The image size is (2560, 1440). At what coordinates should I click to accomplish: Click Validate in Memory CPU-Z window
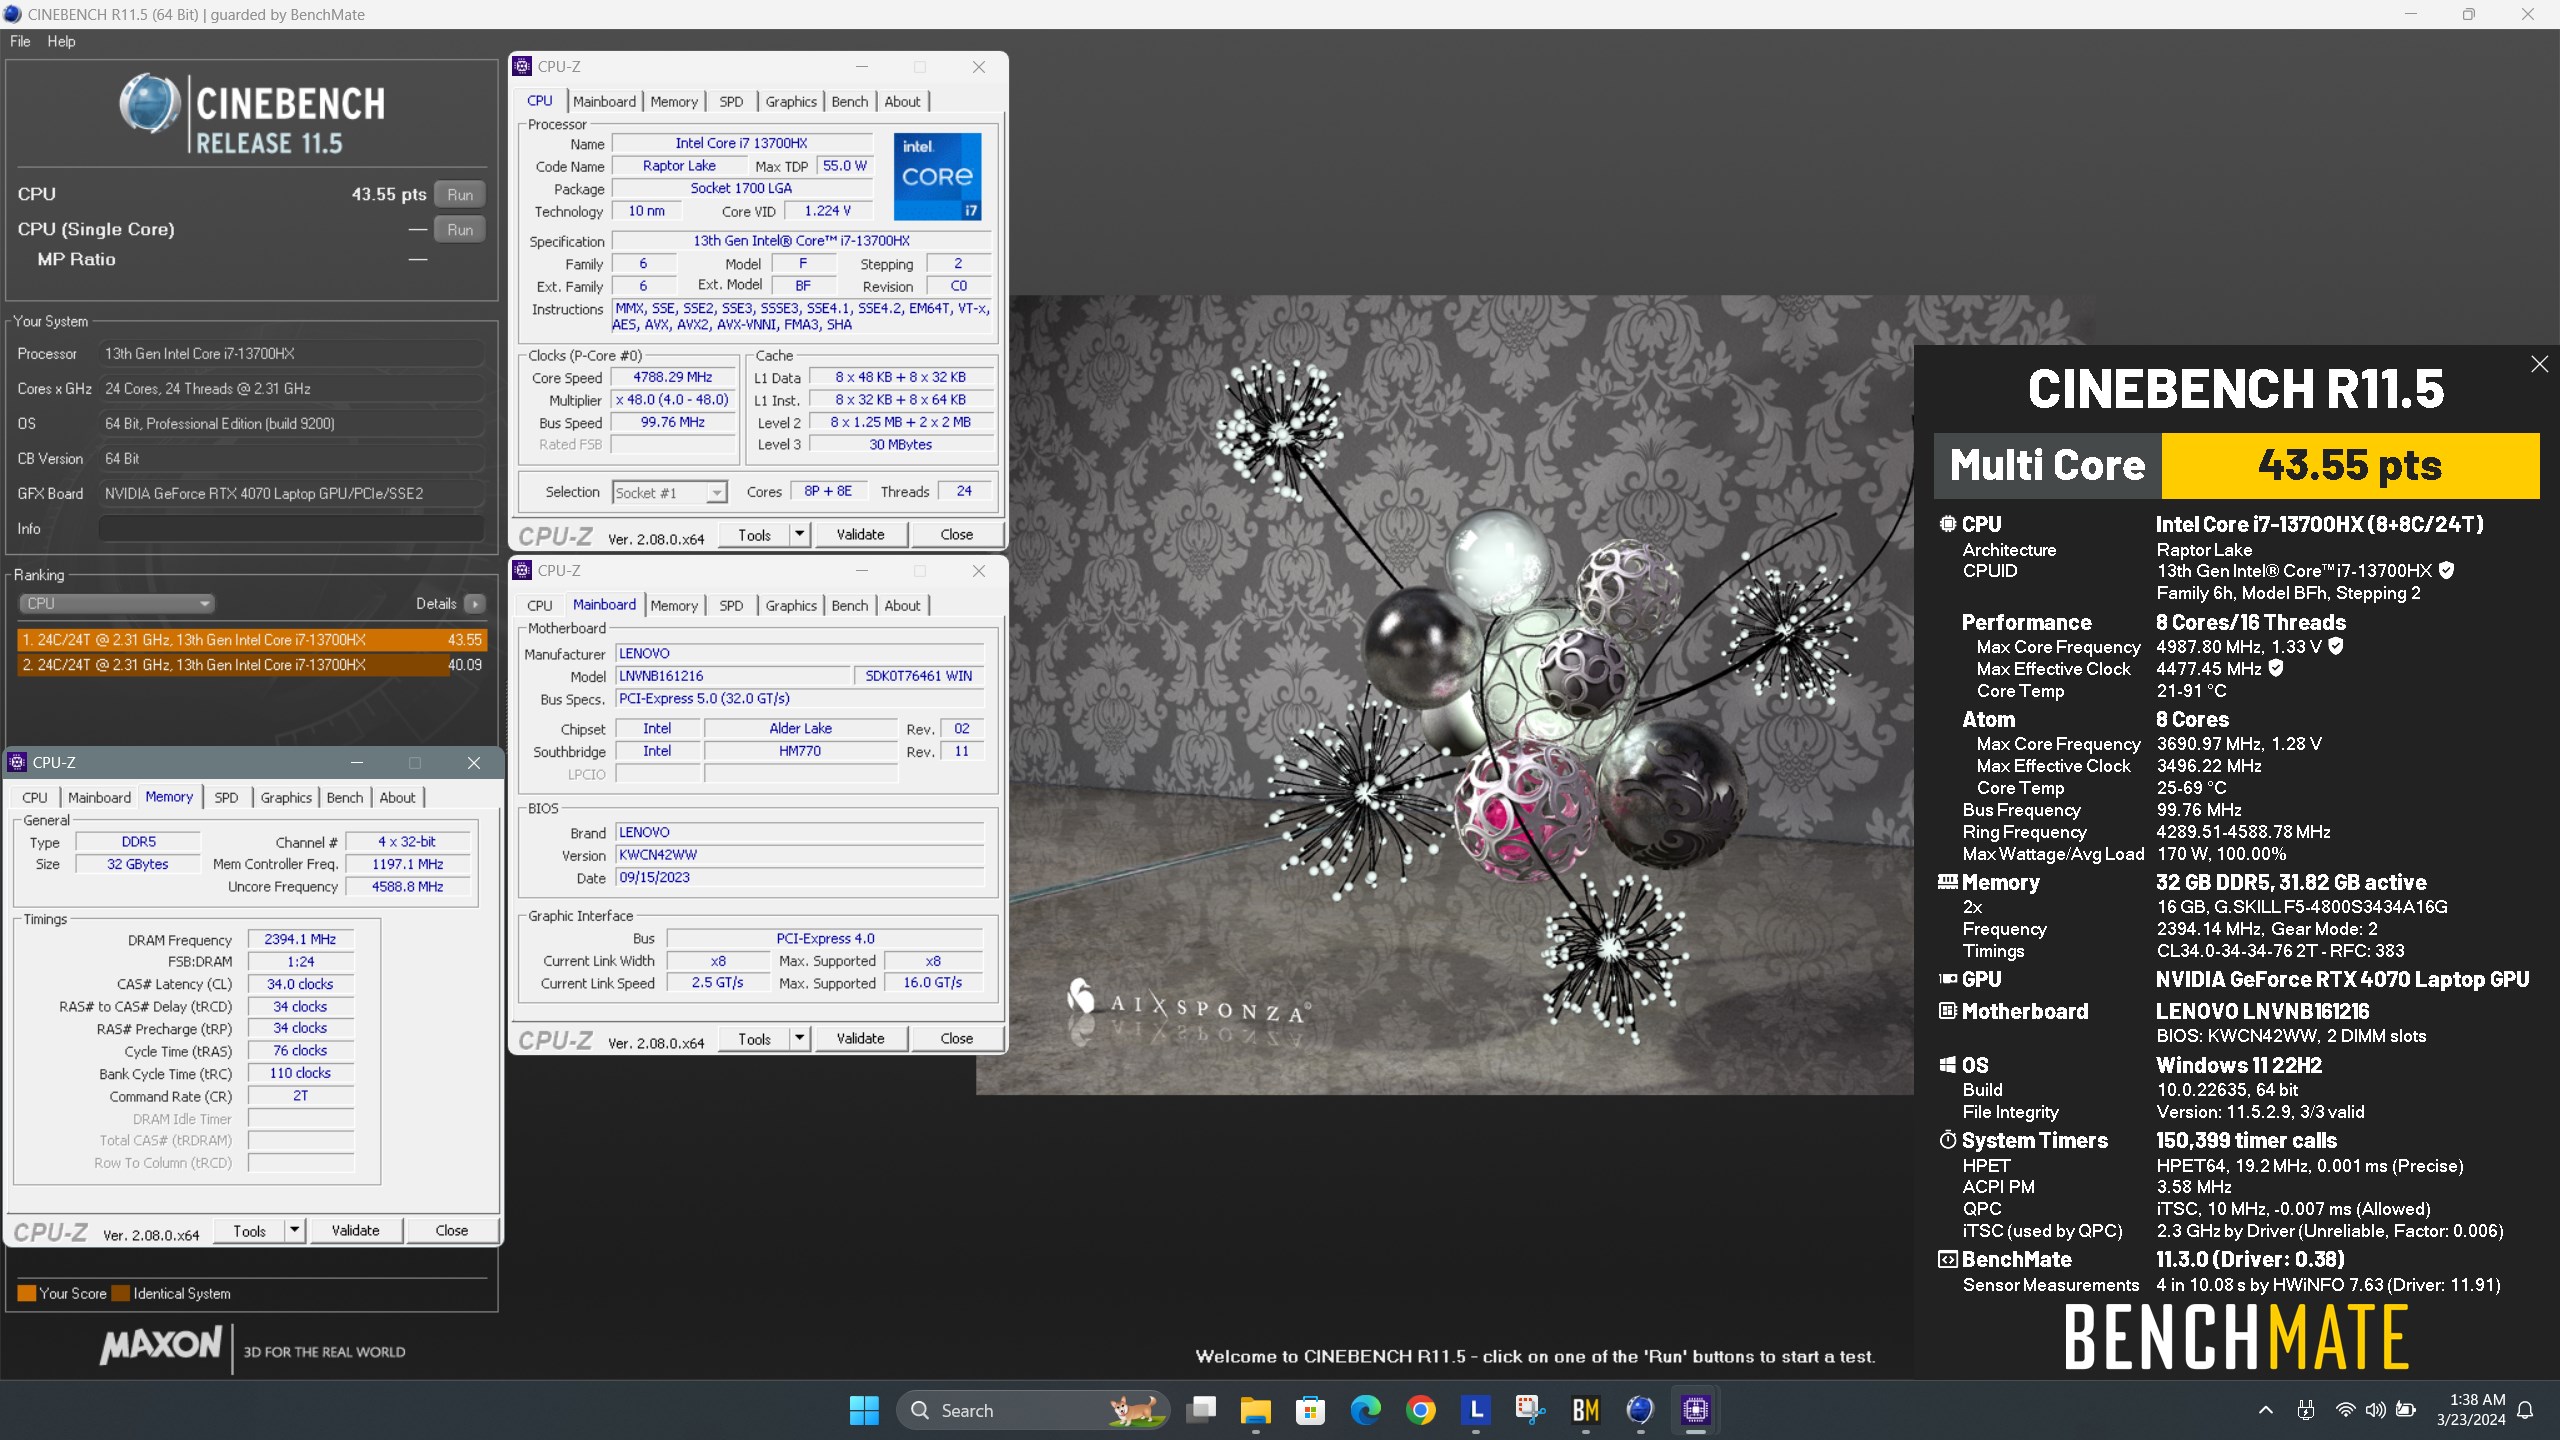[355, 1230]
